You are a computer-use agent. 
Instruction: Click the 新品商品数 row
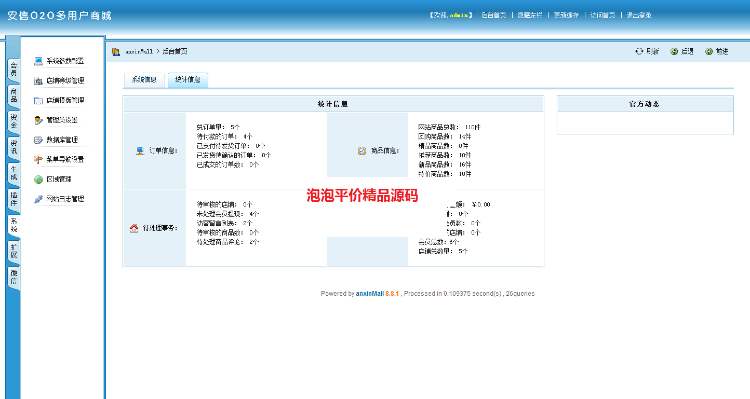click(445, 165)
